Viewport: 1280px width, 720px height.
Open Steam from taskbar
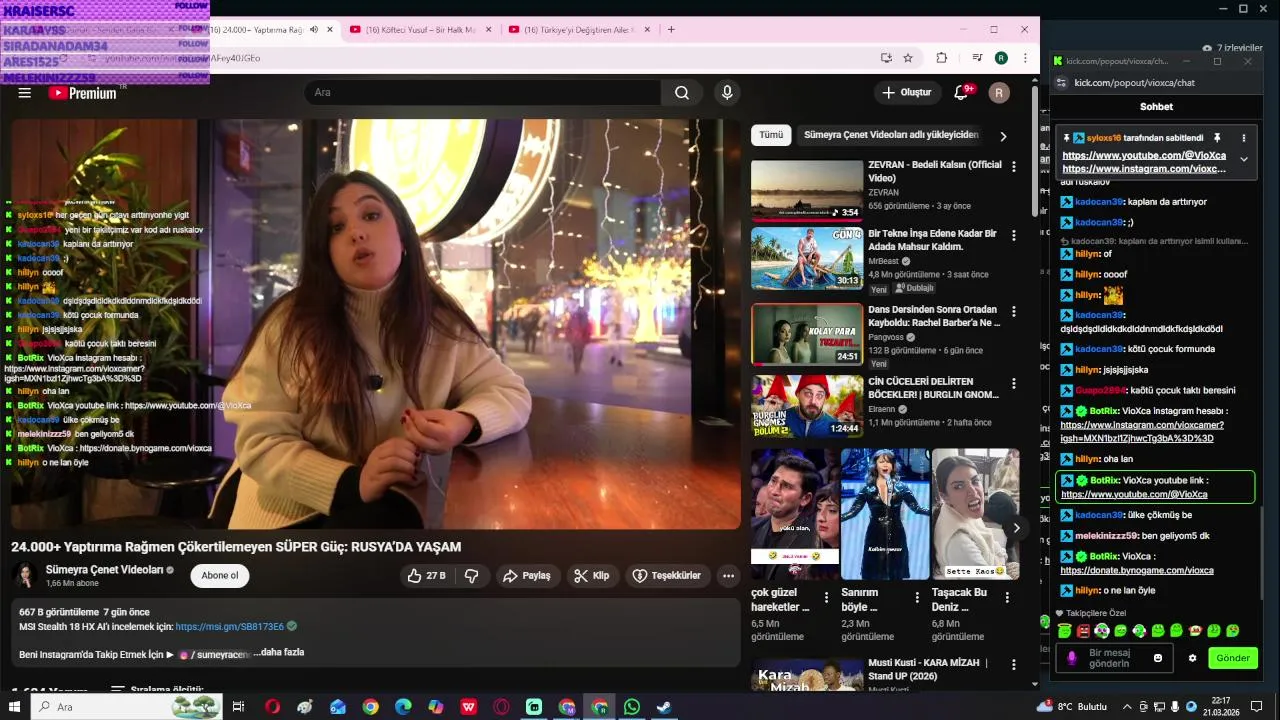click(663, 707)
